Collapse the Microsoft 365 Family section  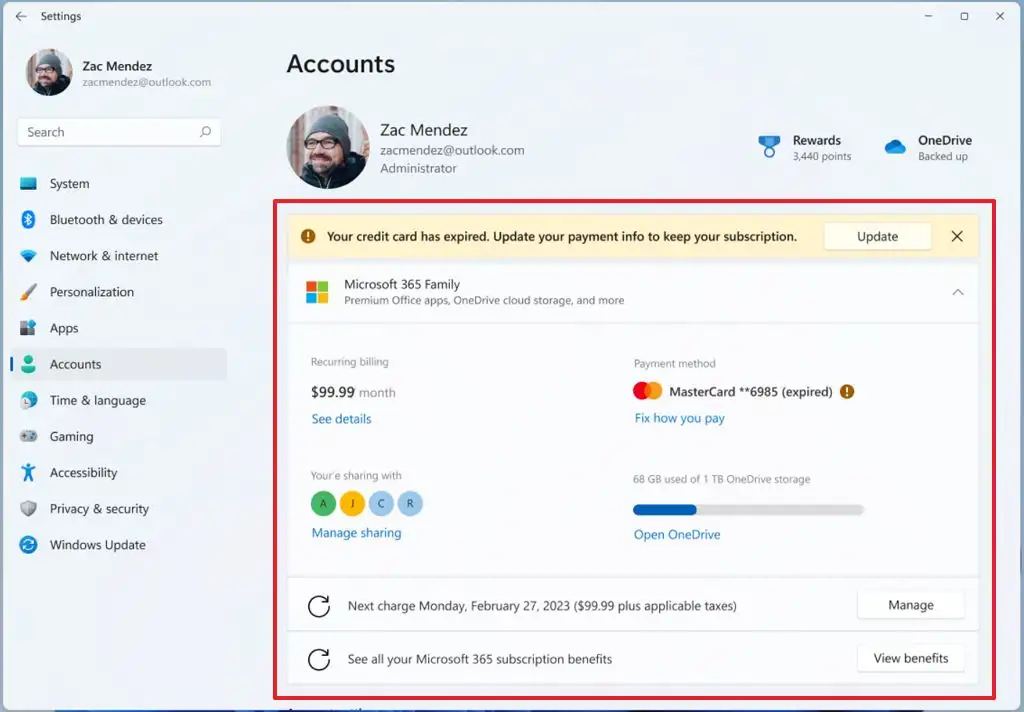957,292
